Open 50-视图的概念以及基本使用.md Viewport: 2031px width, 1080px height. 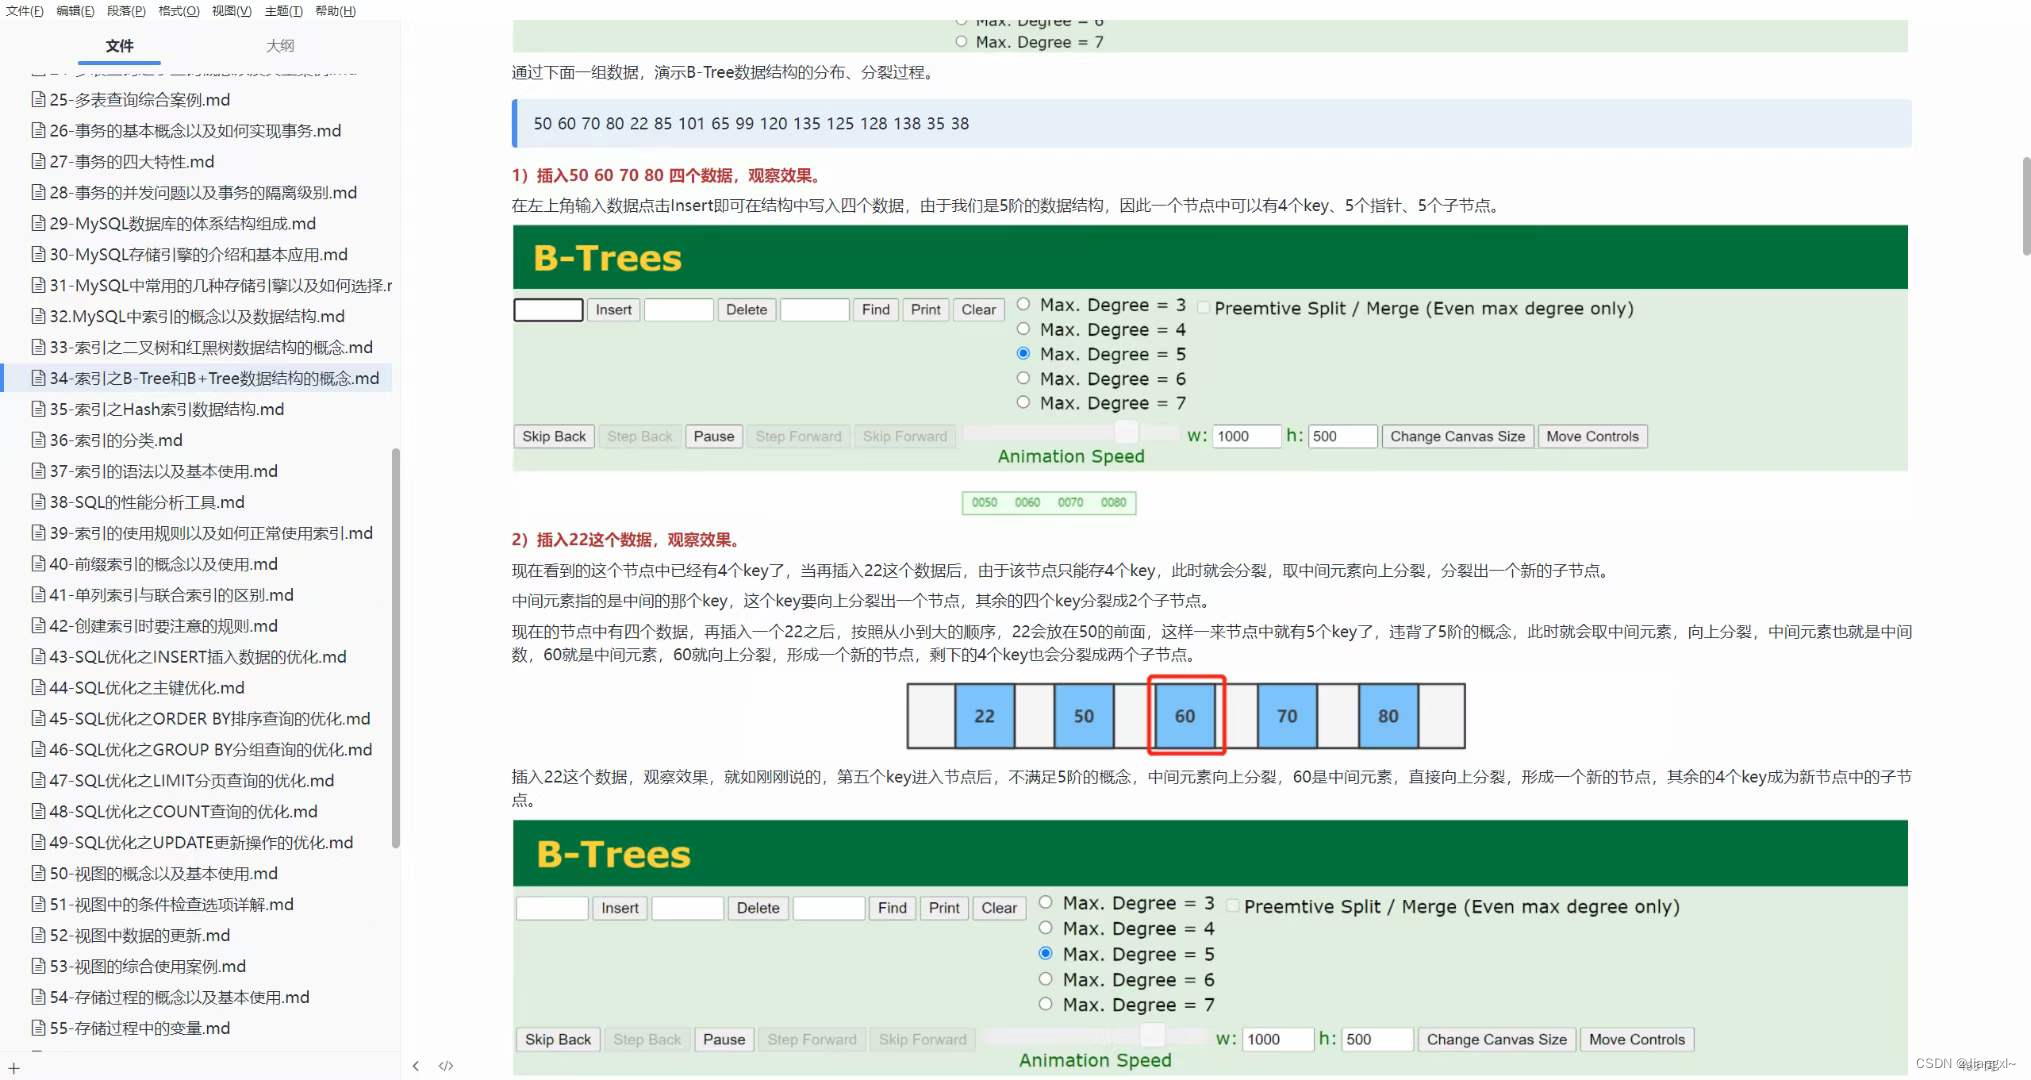pos(163,873)
